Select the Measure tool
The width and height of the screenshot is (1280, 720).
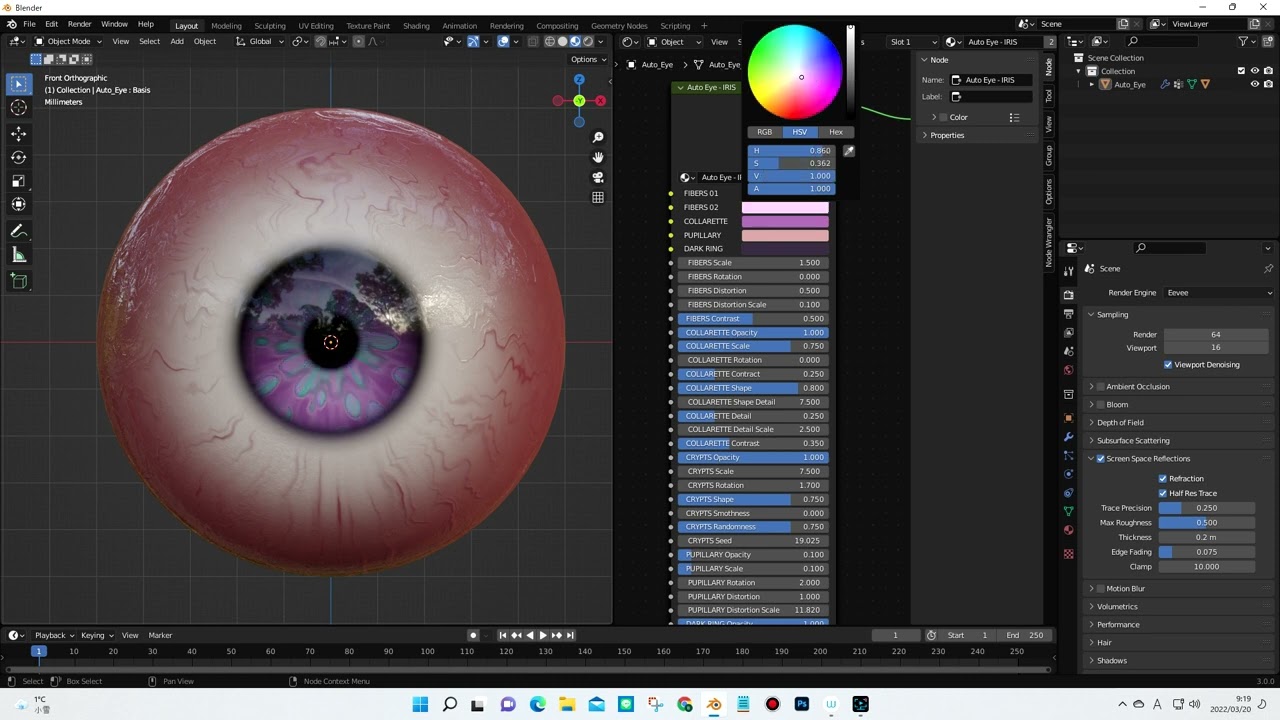tap(19, 255)
